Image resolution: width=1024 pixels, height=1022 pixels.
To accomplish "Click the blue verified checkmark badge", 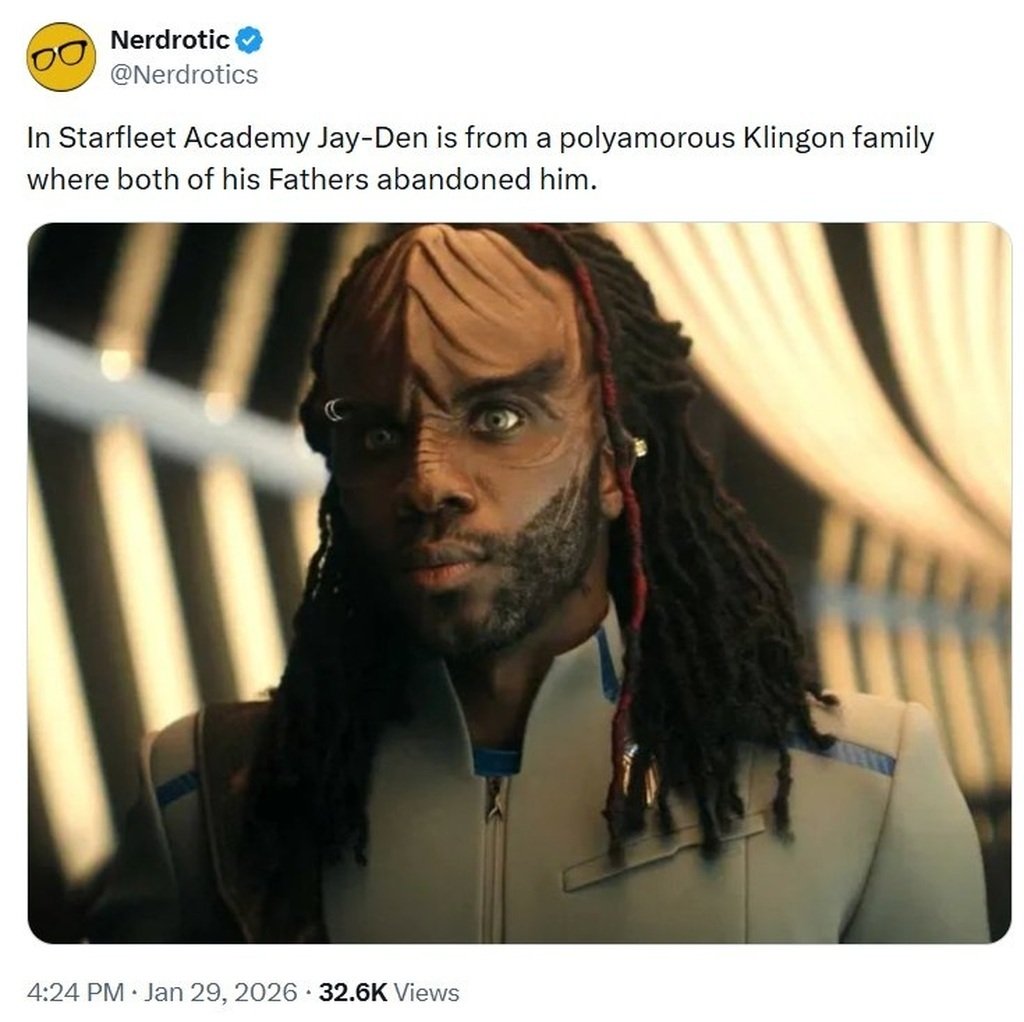I will (x=249, y=40).
